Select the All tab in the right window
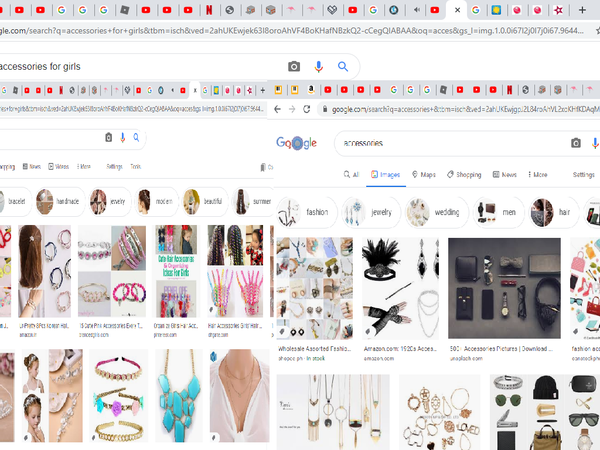600x450 pixels. (351, 174)
